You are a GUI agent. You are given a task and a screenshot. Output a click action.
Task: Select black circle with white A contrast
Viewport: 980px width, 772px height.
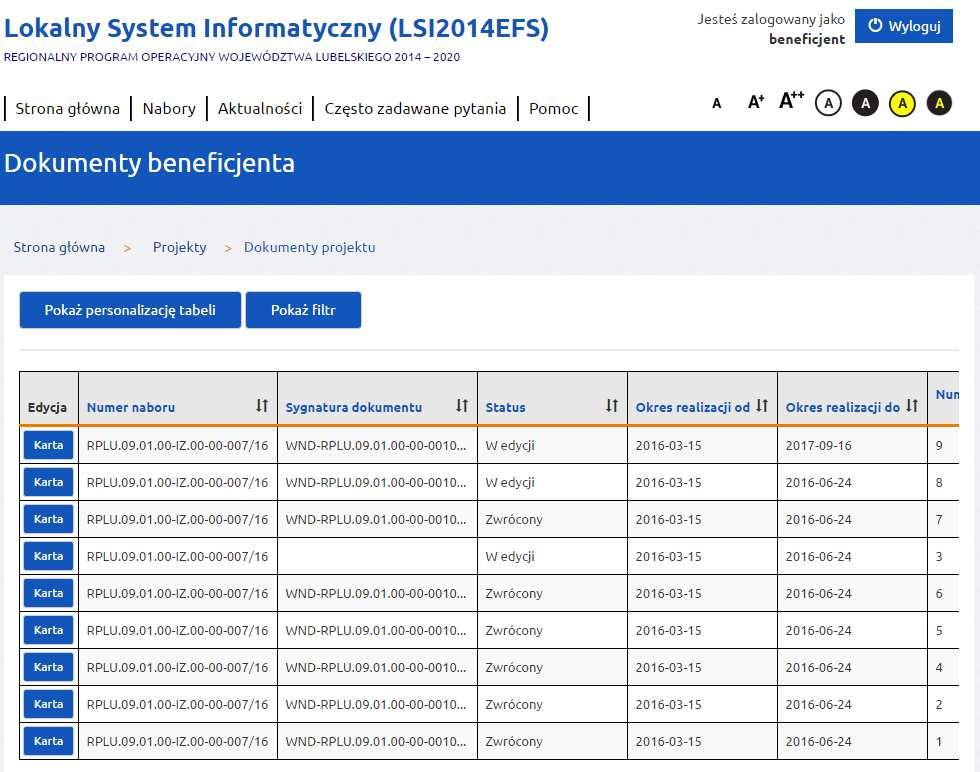click(x=866, y=103)
